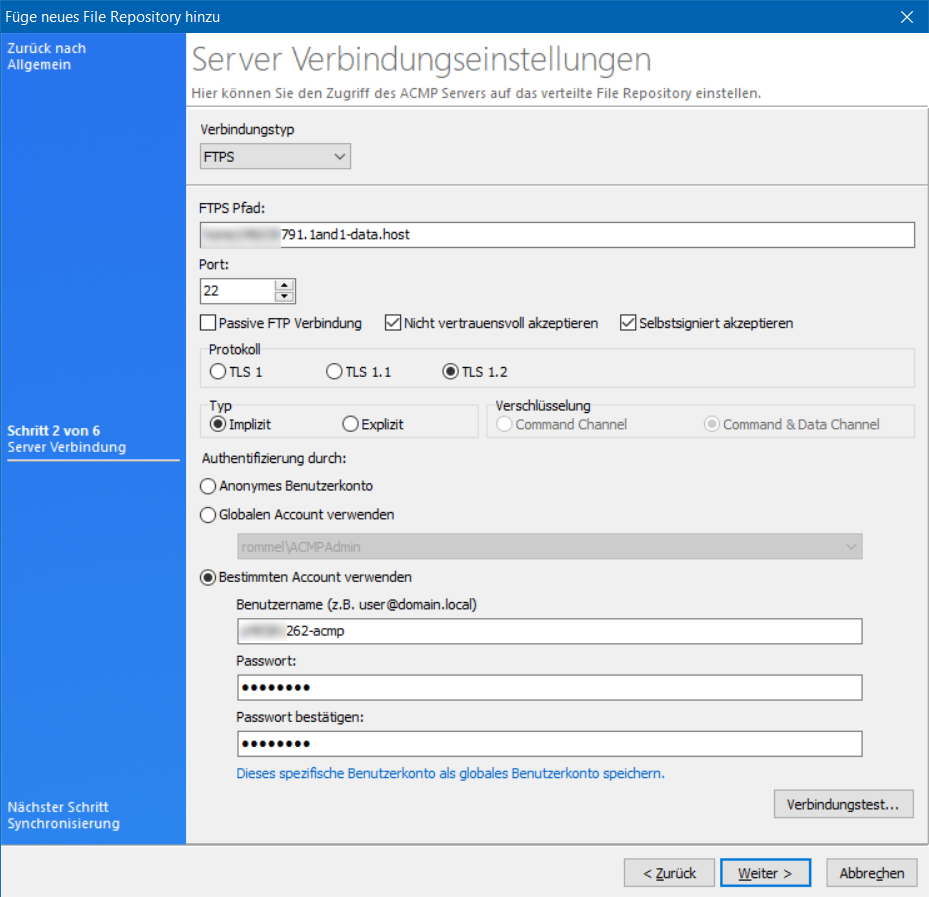Viewport: 929px width, 897px height.
Task: Run the Verbindungstest
Action: pyautogui.click(x=843, y=803)
